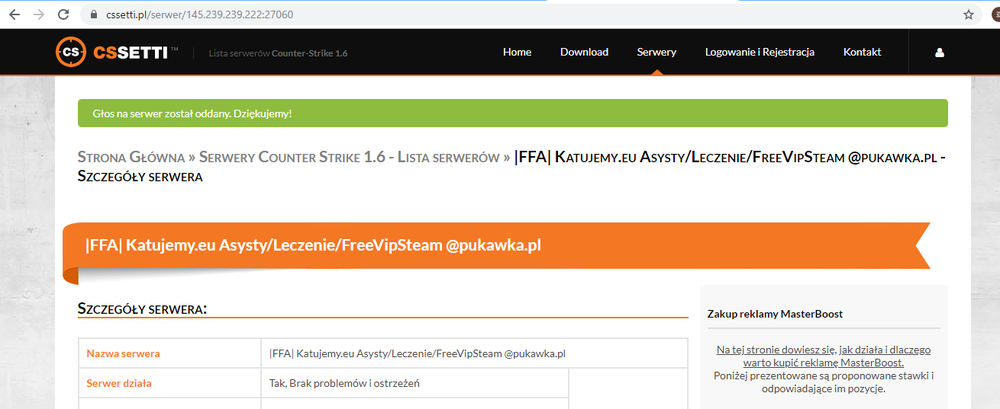This screenshot has height=409, width=1000.
Task: Click the green vote confirmation message 'Głos na serwer został oddany'
Action: point(512,113)
